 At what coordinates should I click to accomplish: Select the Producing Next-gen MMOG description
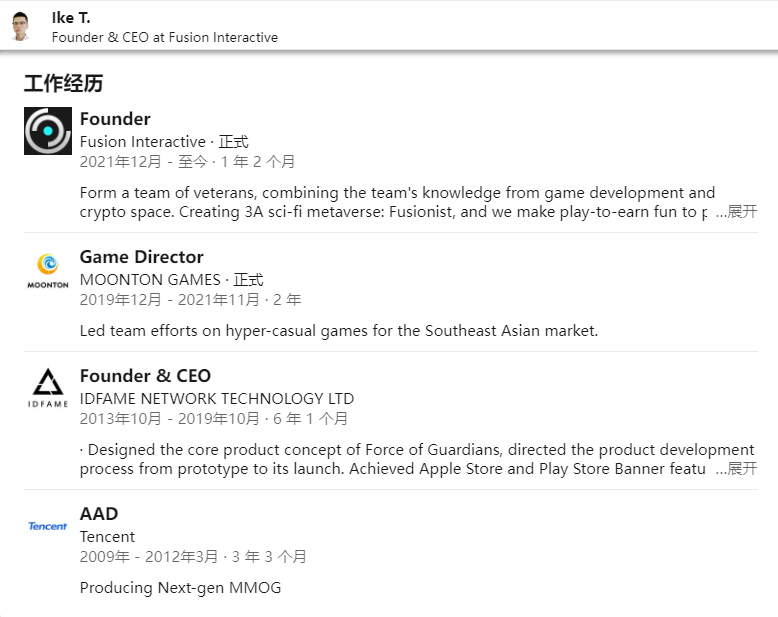(x=180, y=588)
